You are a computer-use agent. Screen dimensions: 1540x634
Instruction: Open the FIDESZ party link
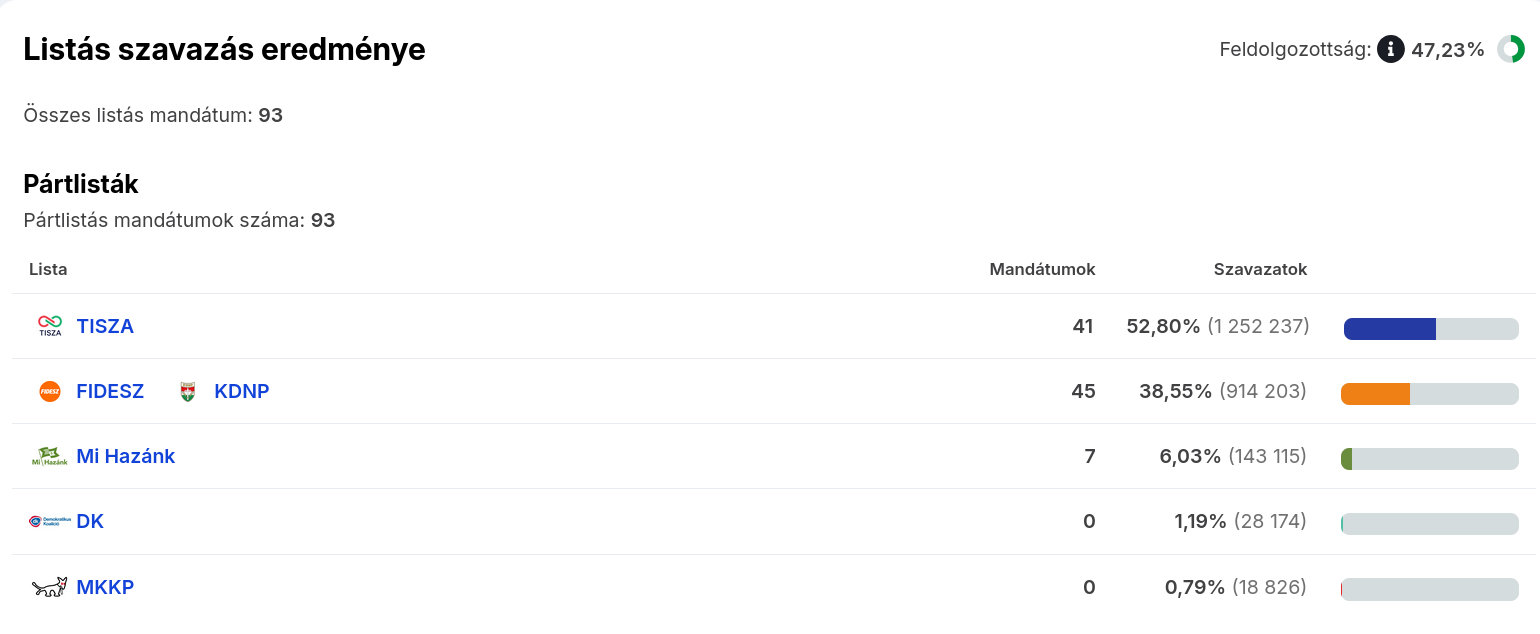110,391
